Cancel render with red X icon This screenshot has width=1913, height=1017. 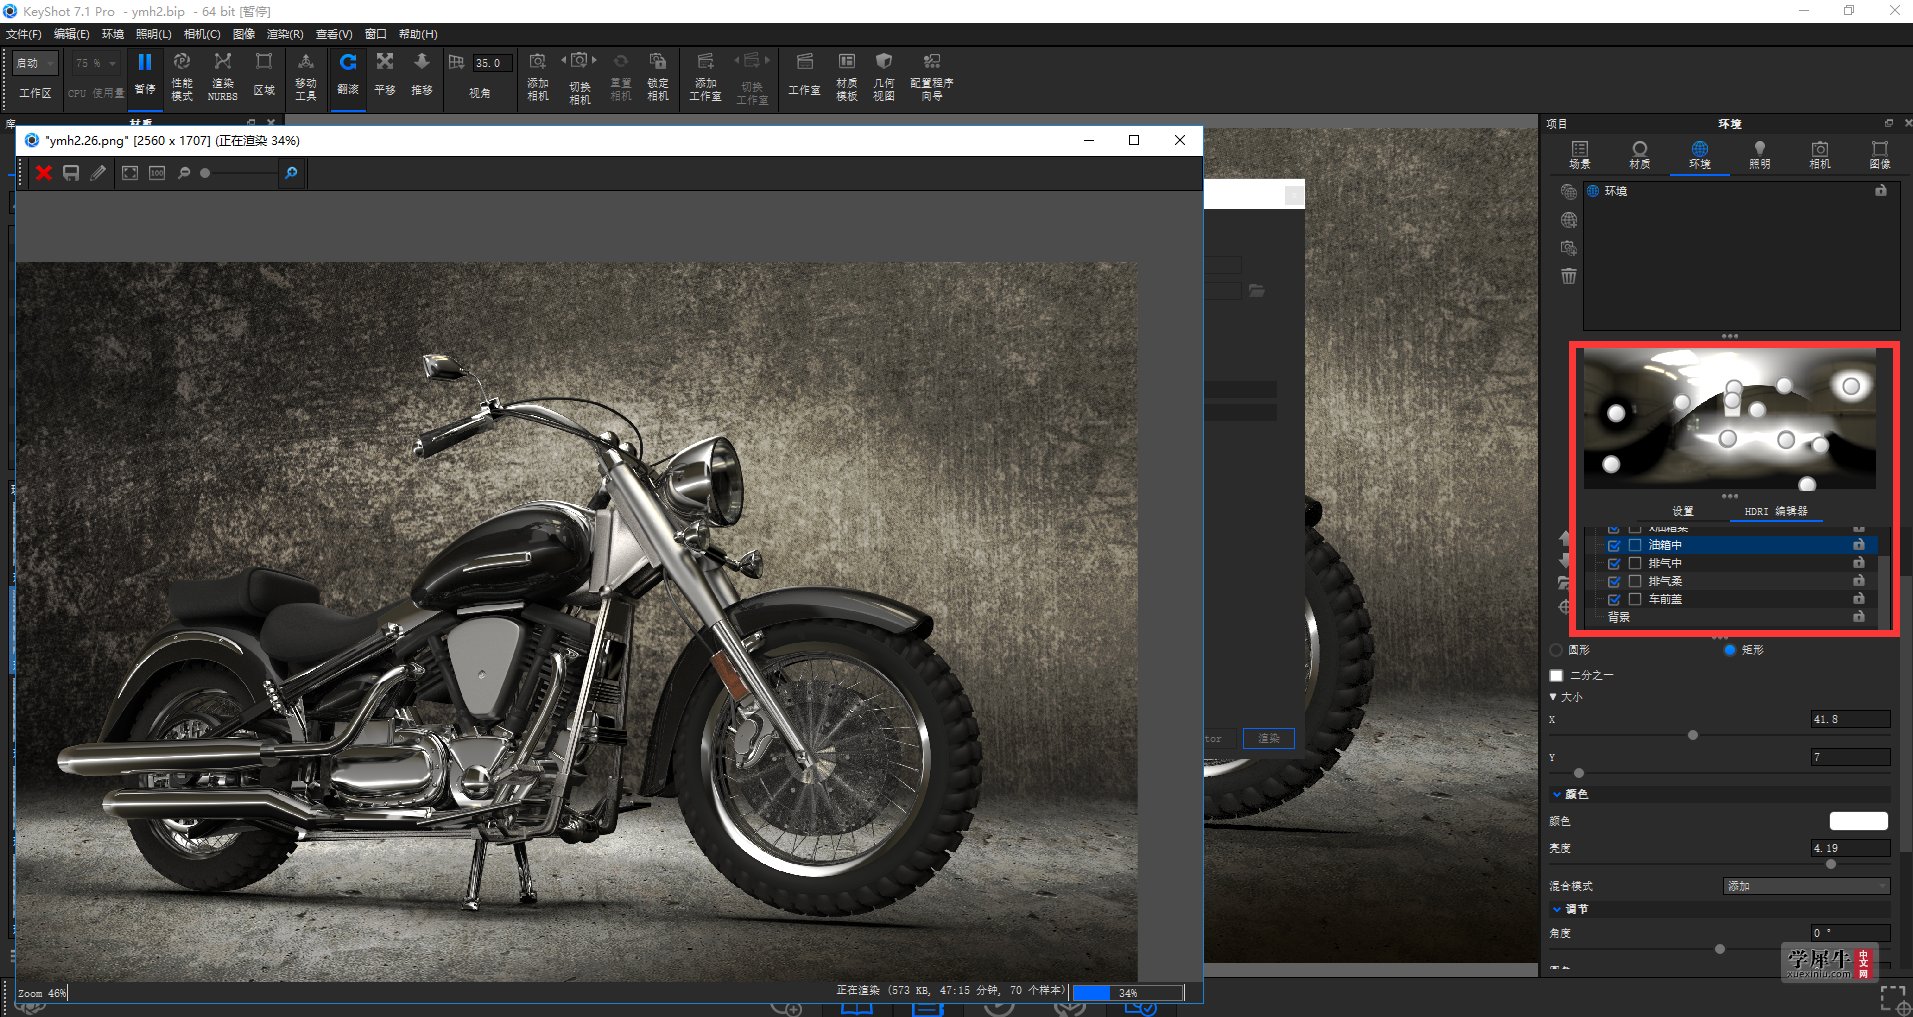[44, 173]
